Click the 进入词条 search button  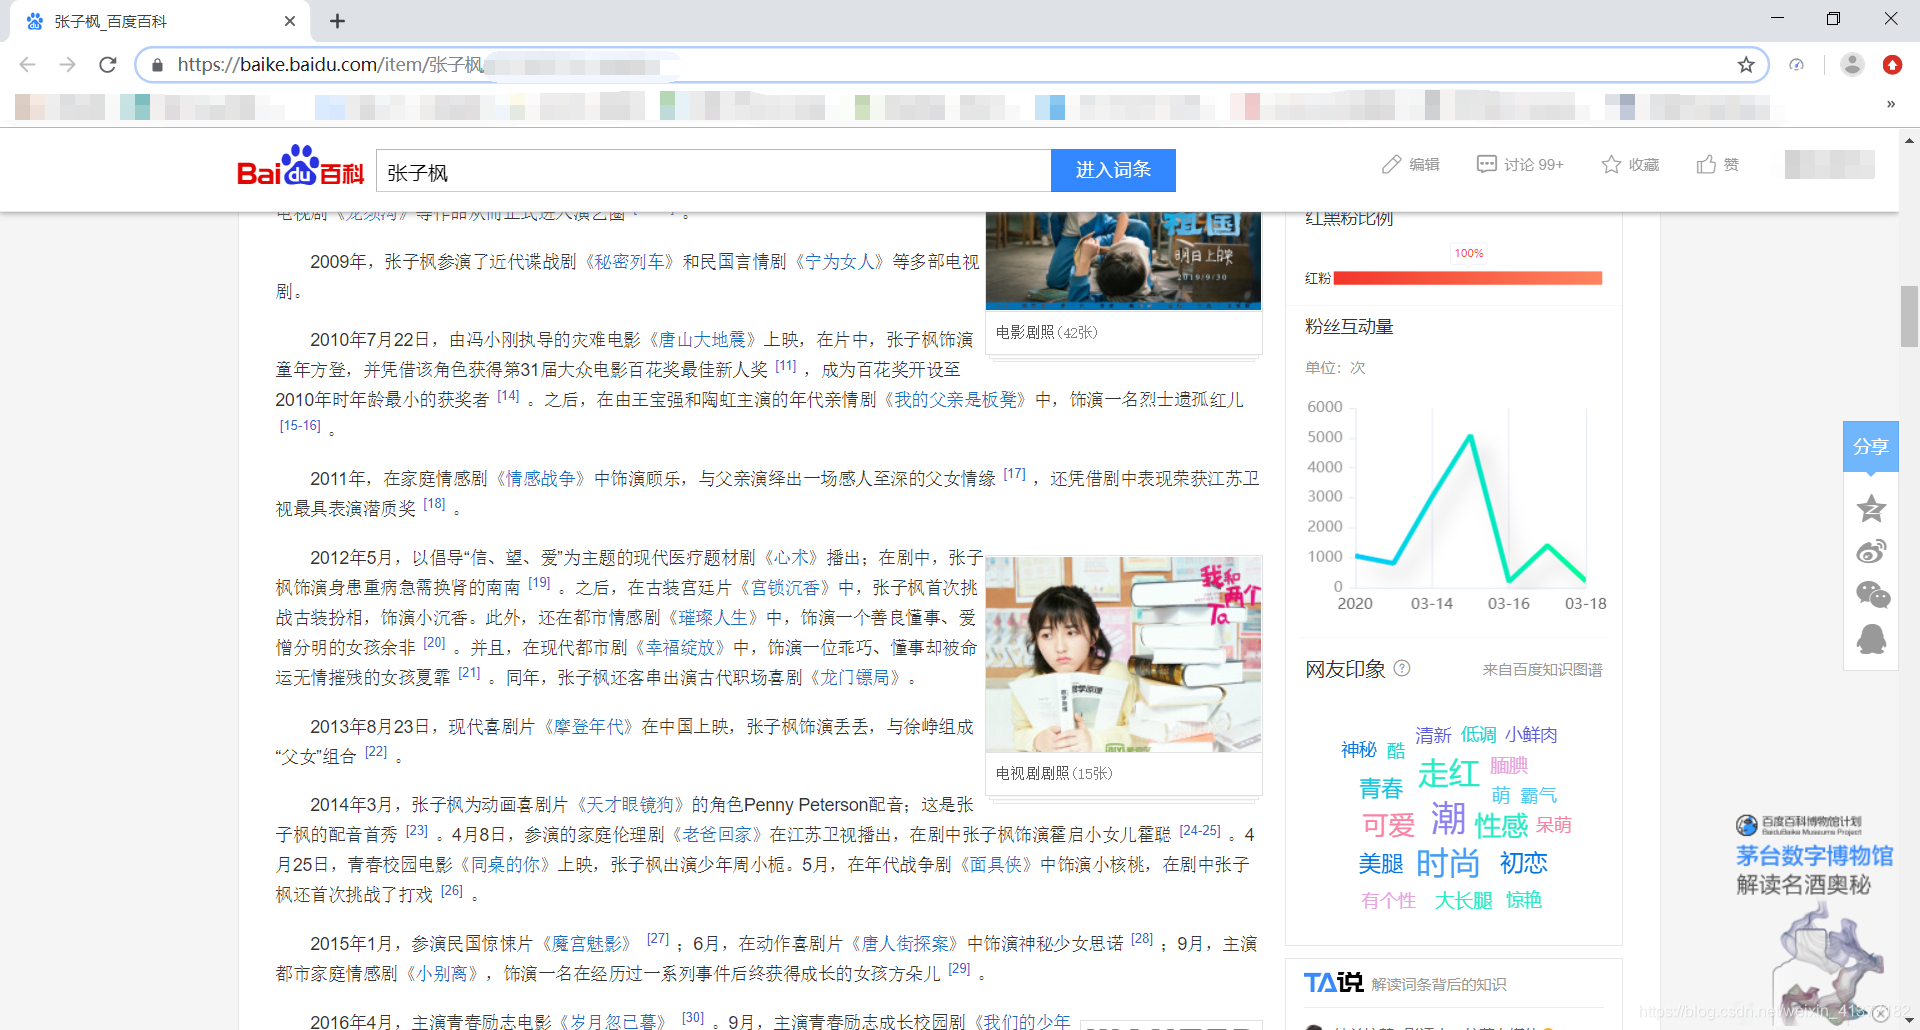[x=1113, y=170]
